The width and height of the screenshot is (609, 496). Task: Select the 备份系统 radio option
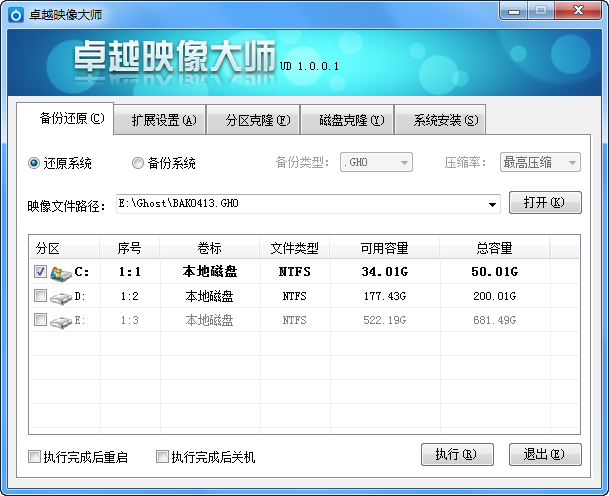tap(138, 163)
